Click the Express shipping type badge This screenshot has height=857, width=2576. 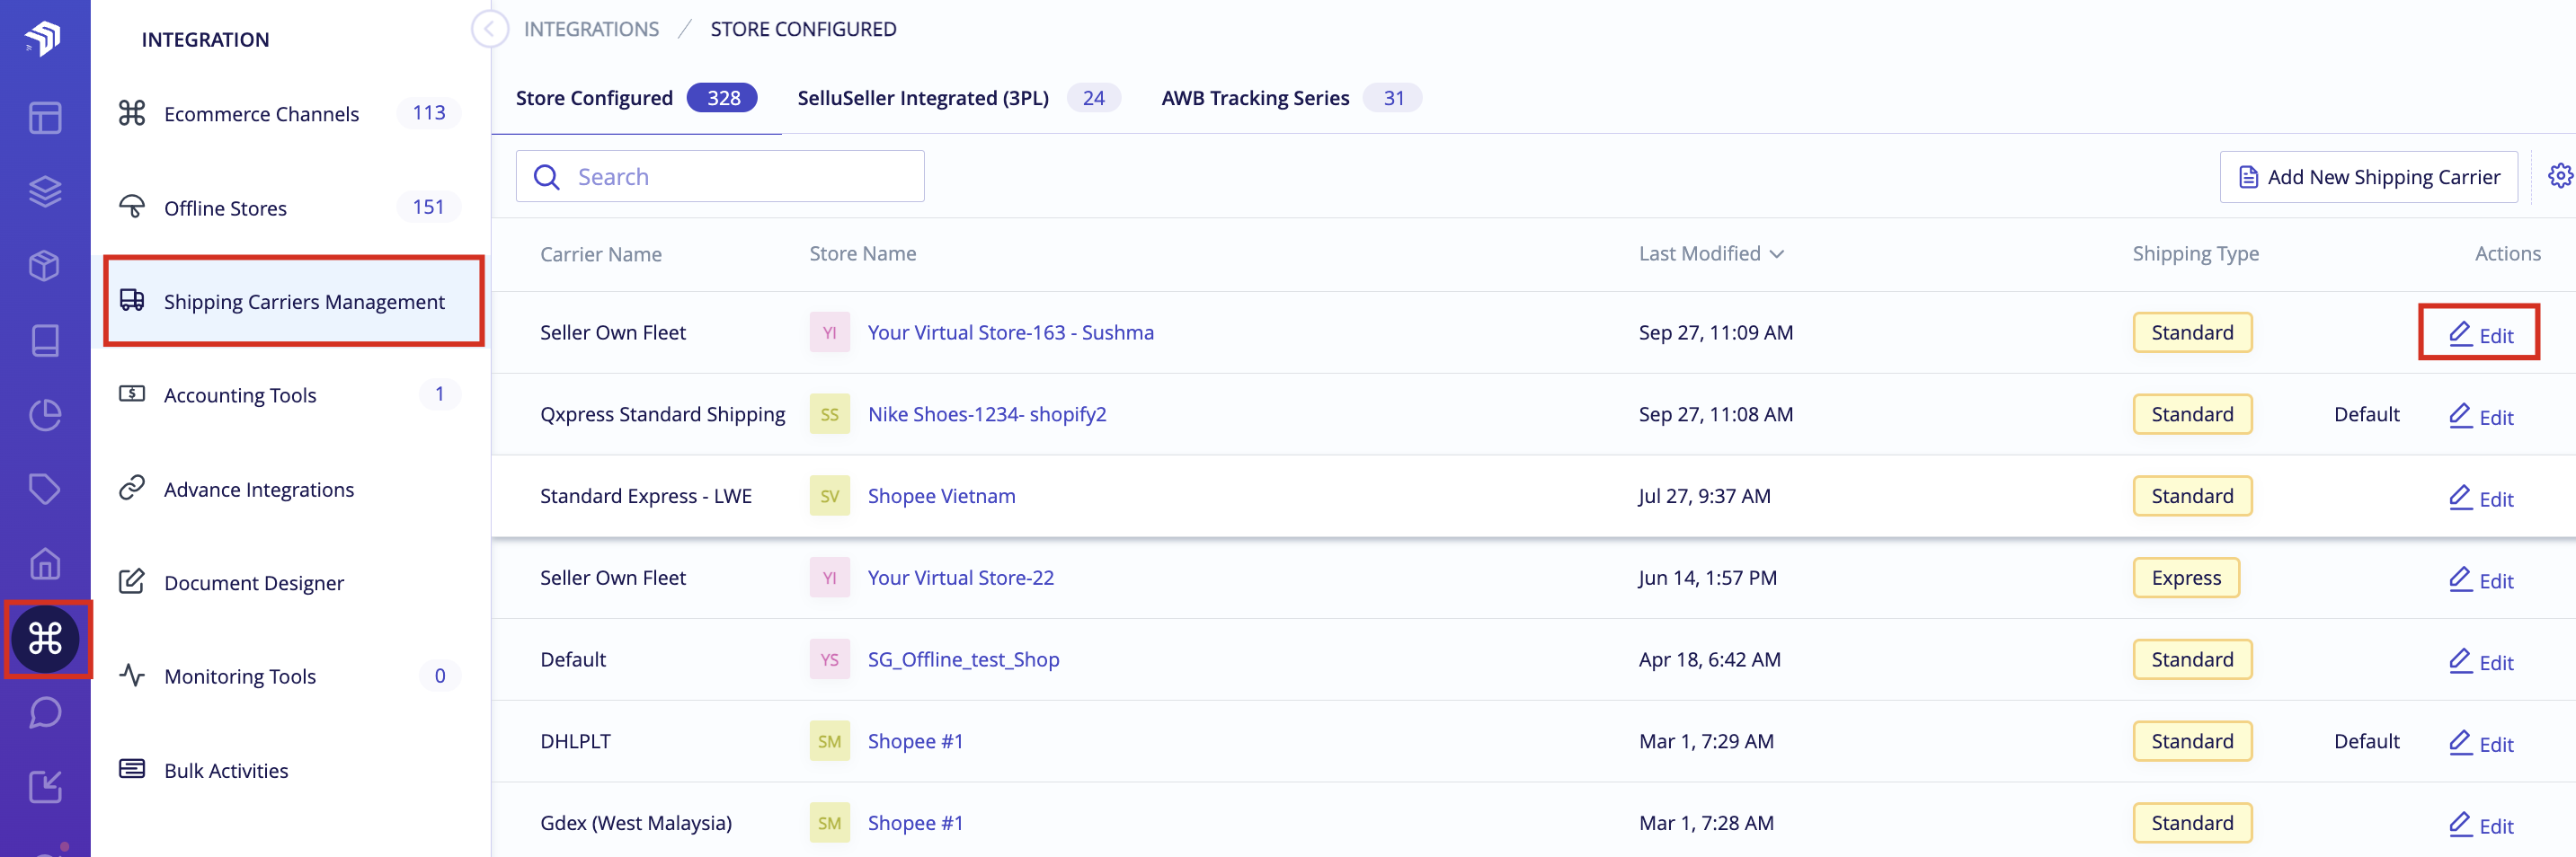click(2186, 578)
